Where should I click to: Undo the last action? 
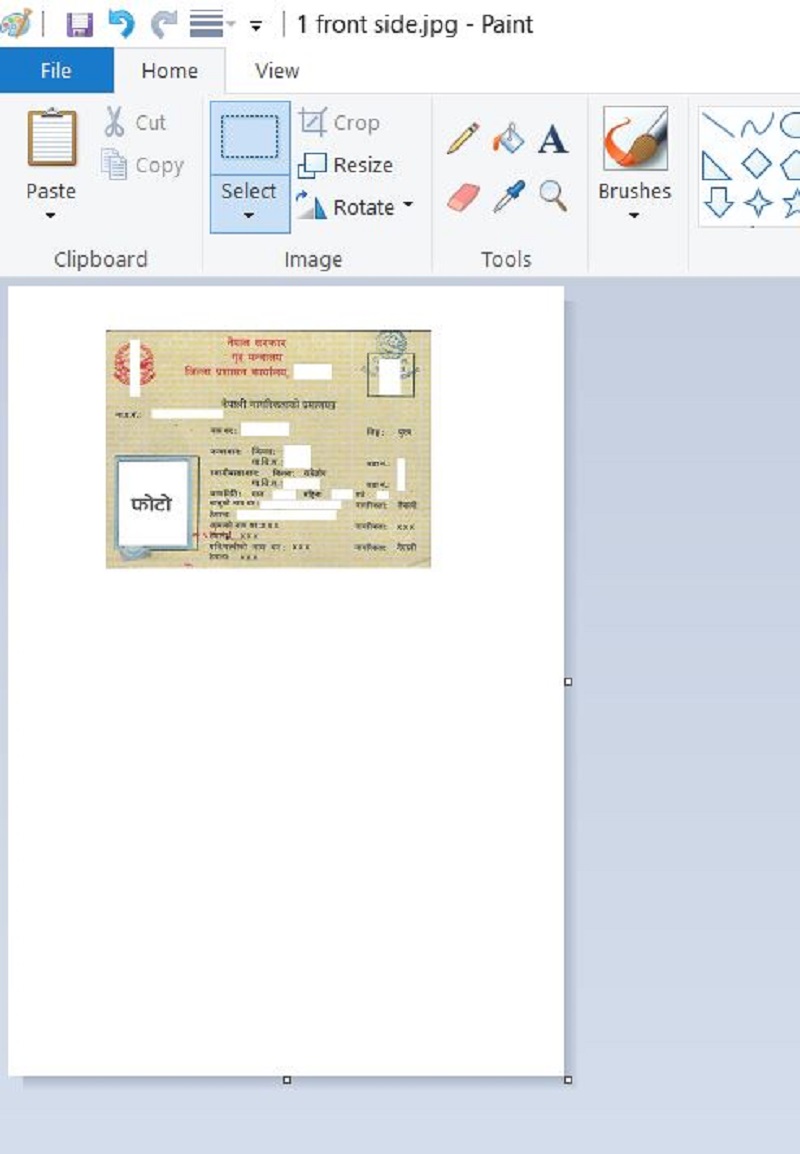(x=120, y=23)
